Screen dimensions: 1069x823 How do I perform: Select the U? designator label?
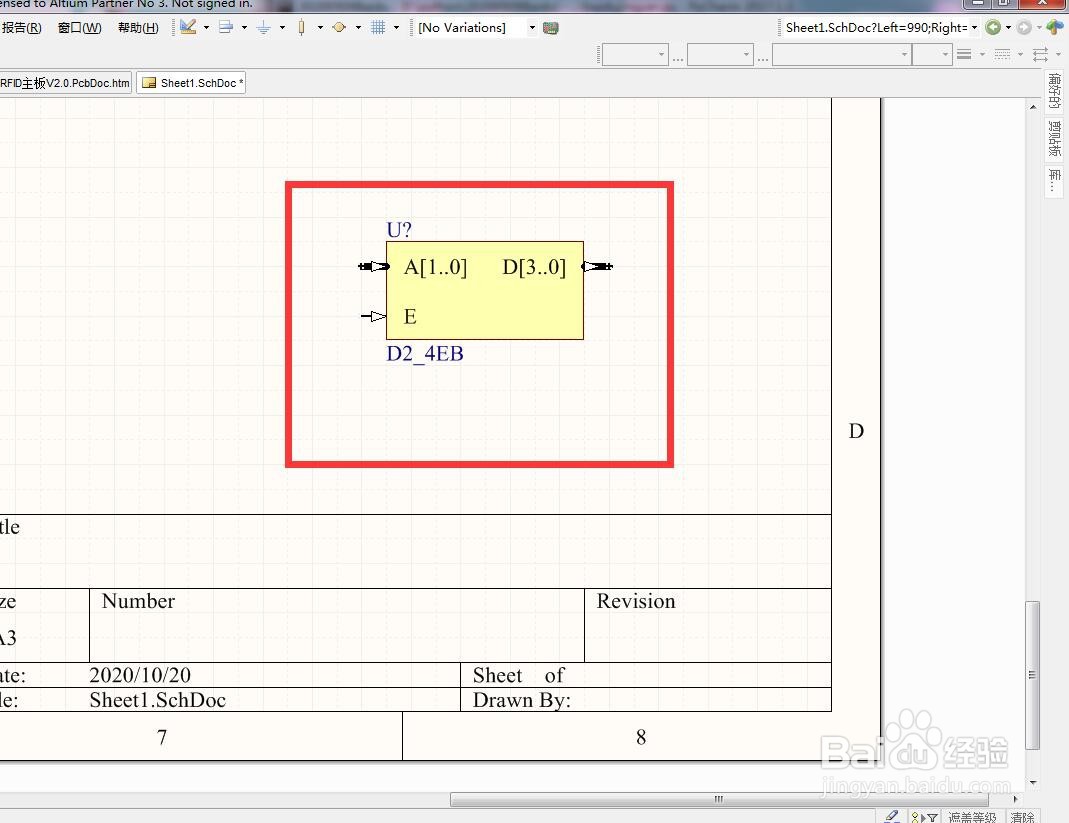point(399,230)
